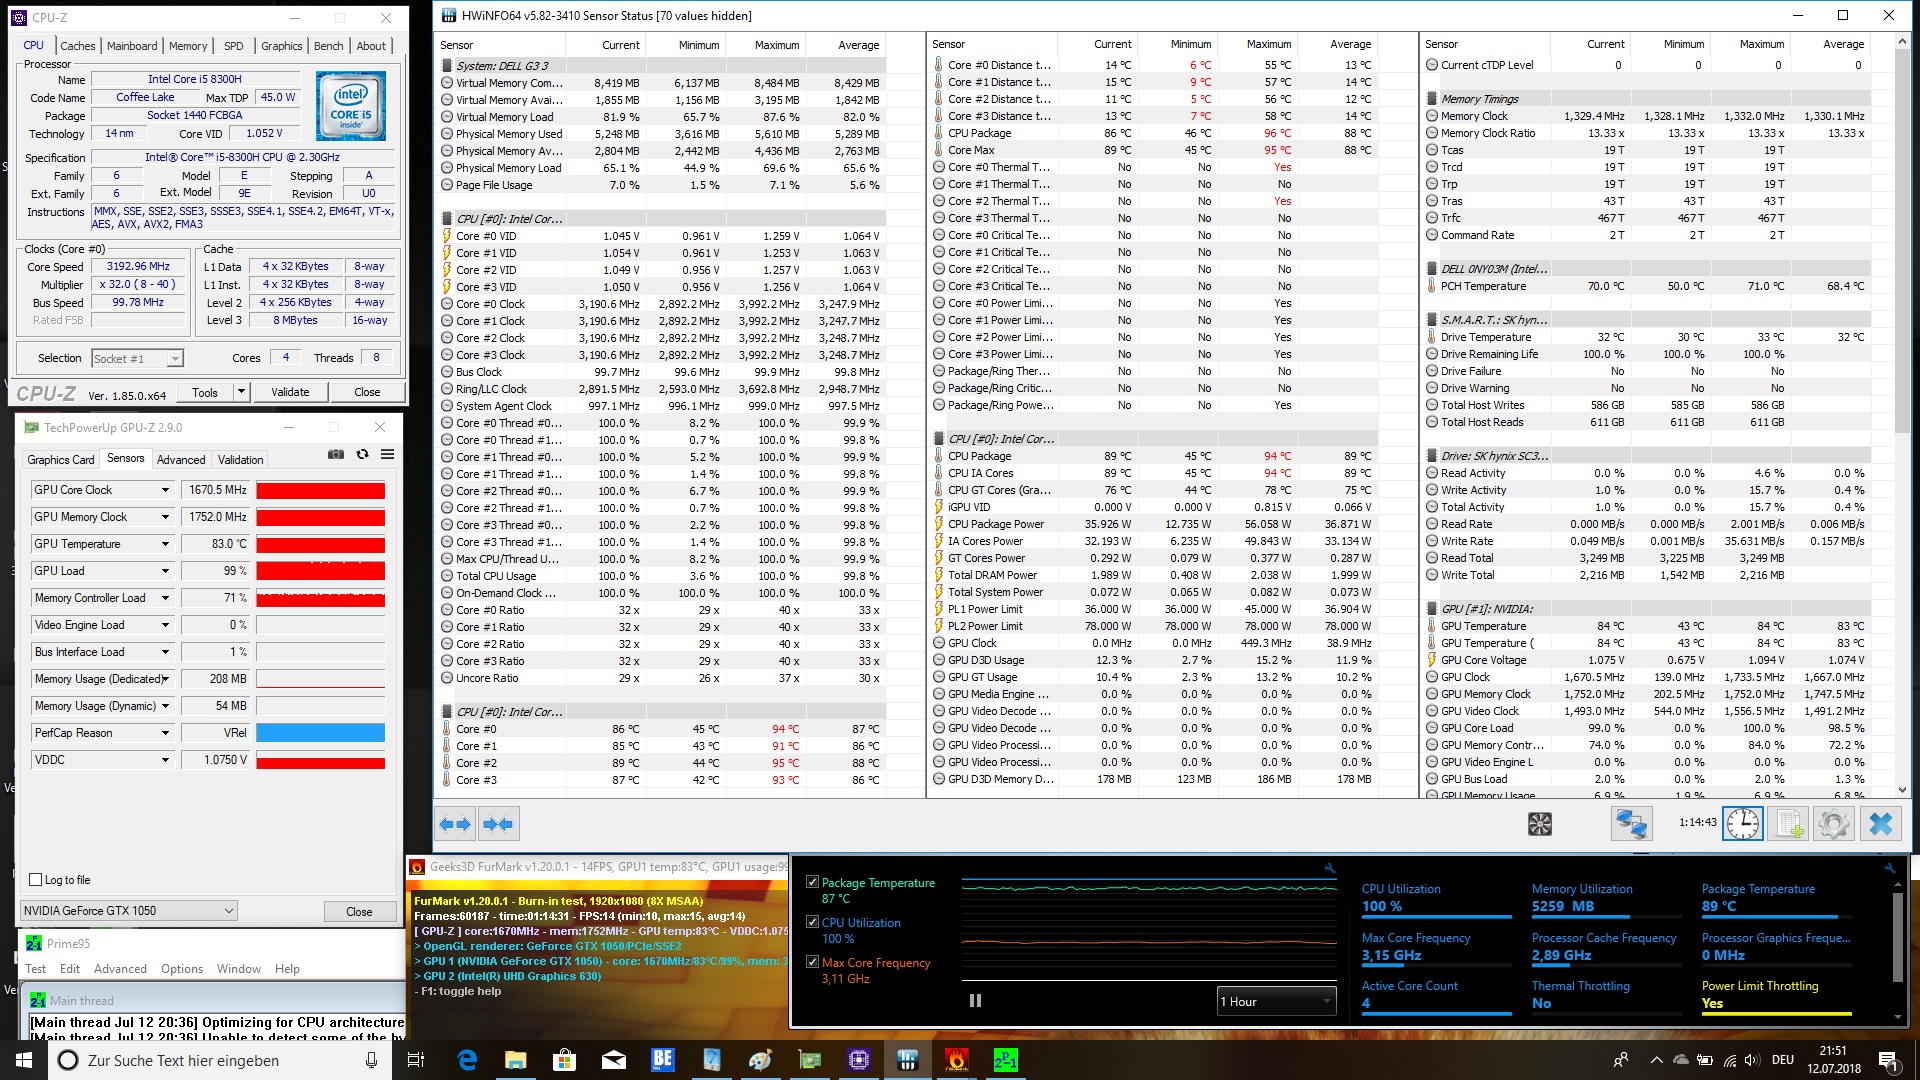Screen dimensions: 1920x1080
Task: Open File Explorer from taskbar
Action: (516, 1060)
